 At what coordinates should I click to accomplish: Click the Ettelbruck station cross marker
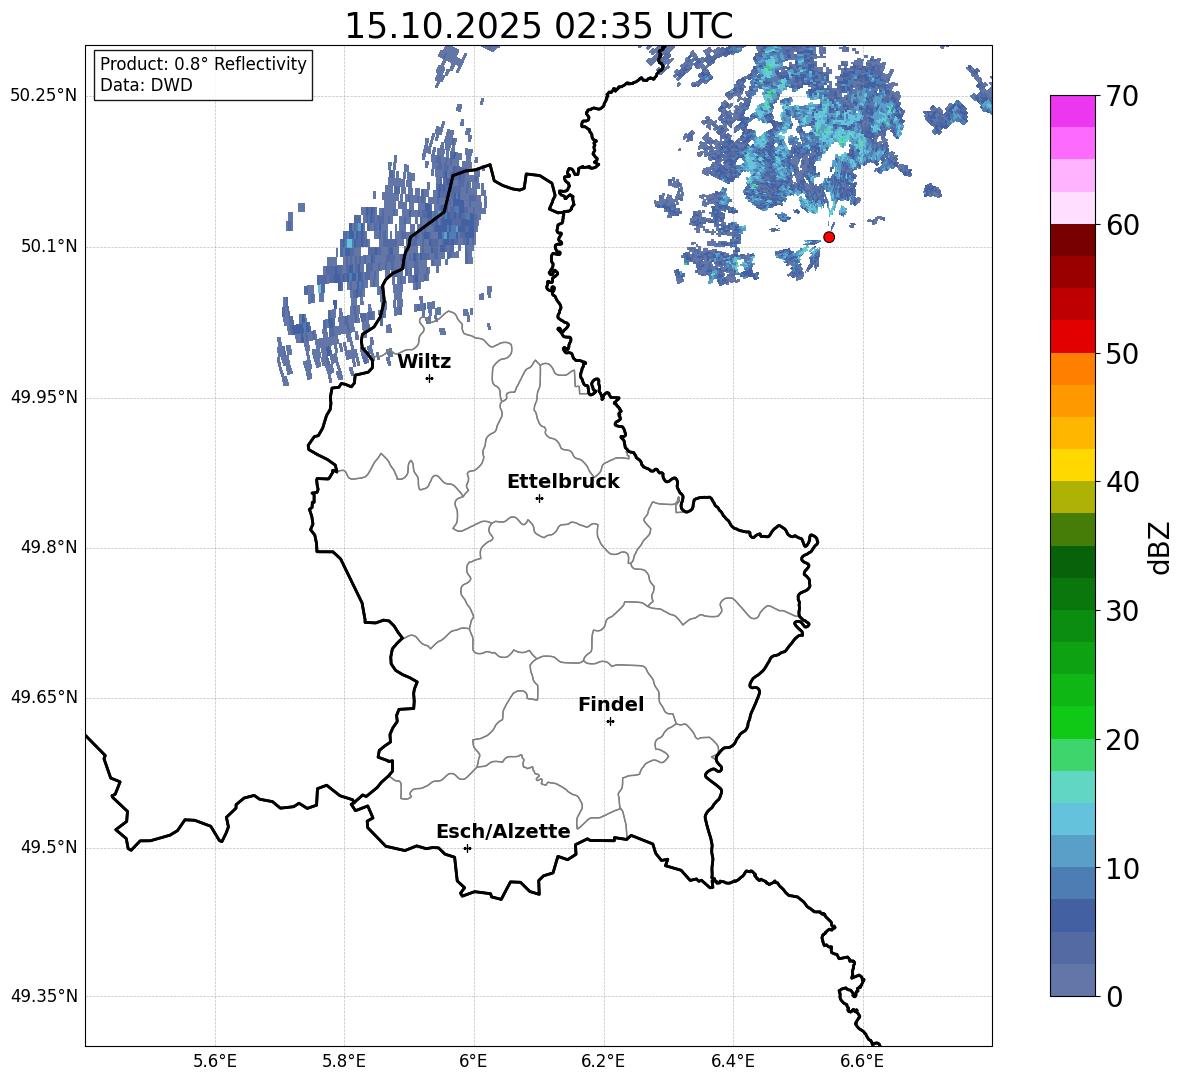click(x=539, y=498)
